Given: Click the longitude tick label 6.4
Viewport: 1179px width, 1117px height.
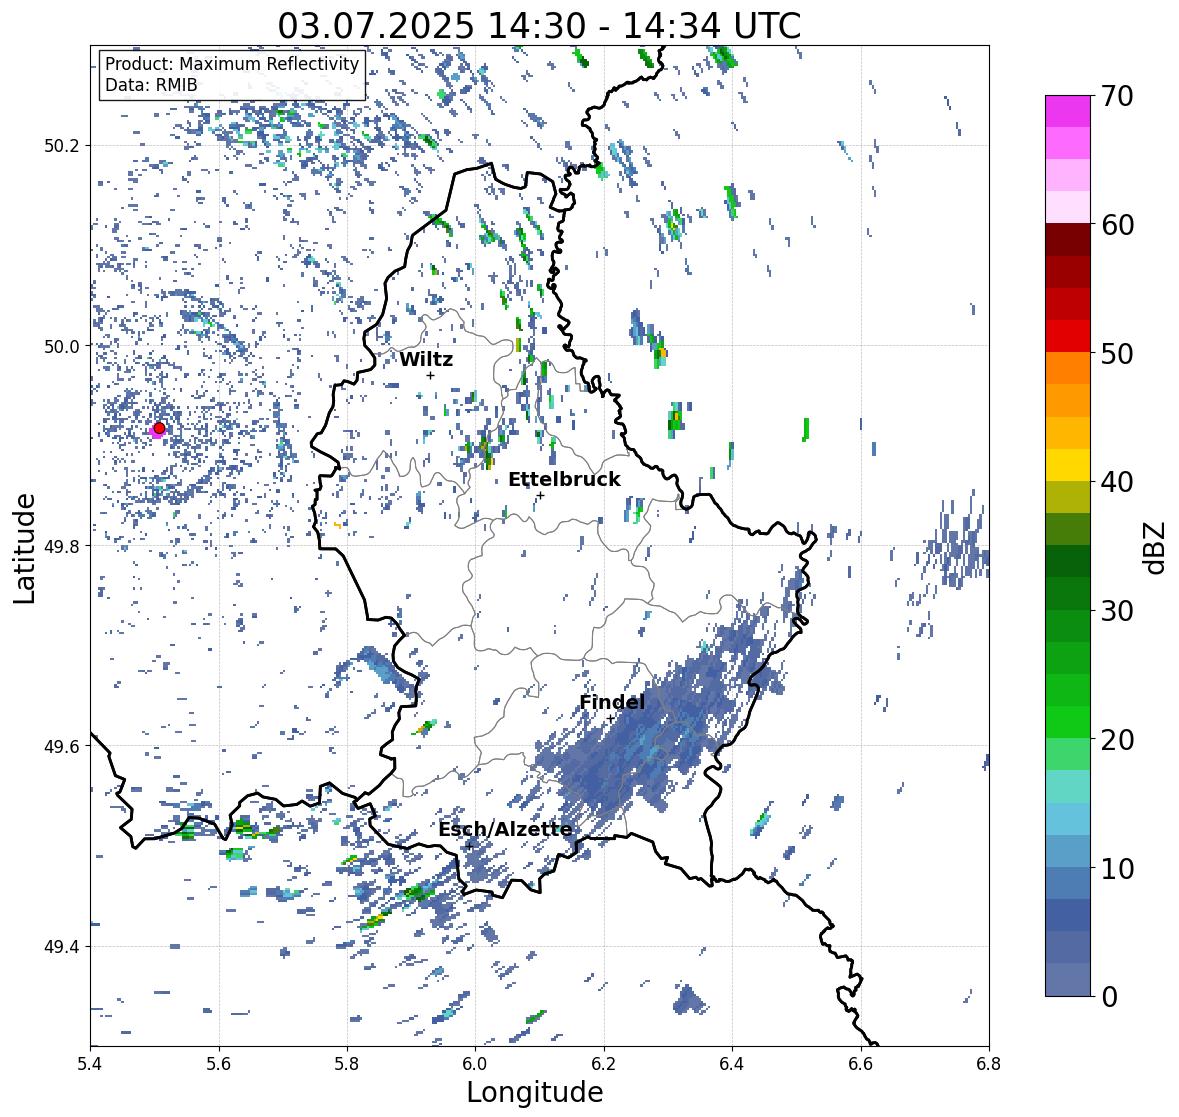Looking at the screenshot, I should 732,1063.
